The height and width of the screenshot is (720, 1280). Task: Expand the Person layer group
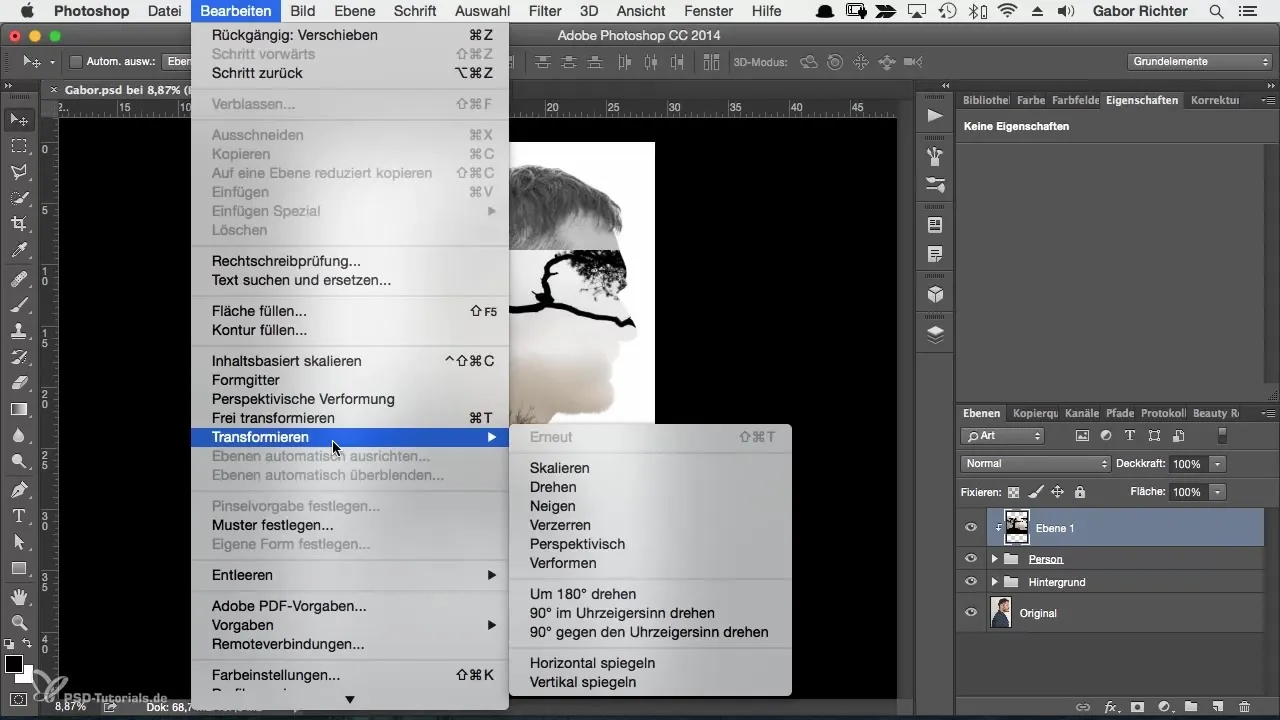click(994, 559)
